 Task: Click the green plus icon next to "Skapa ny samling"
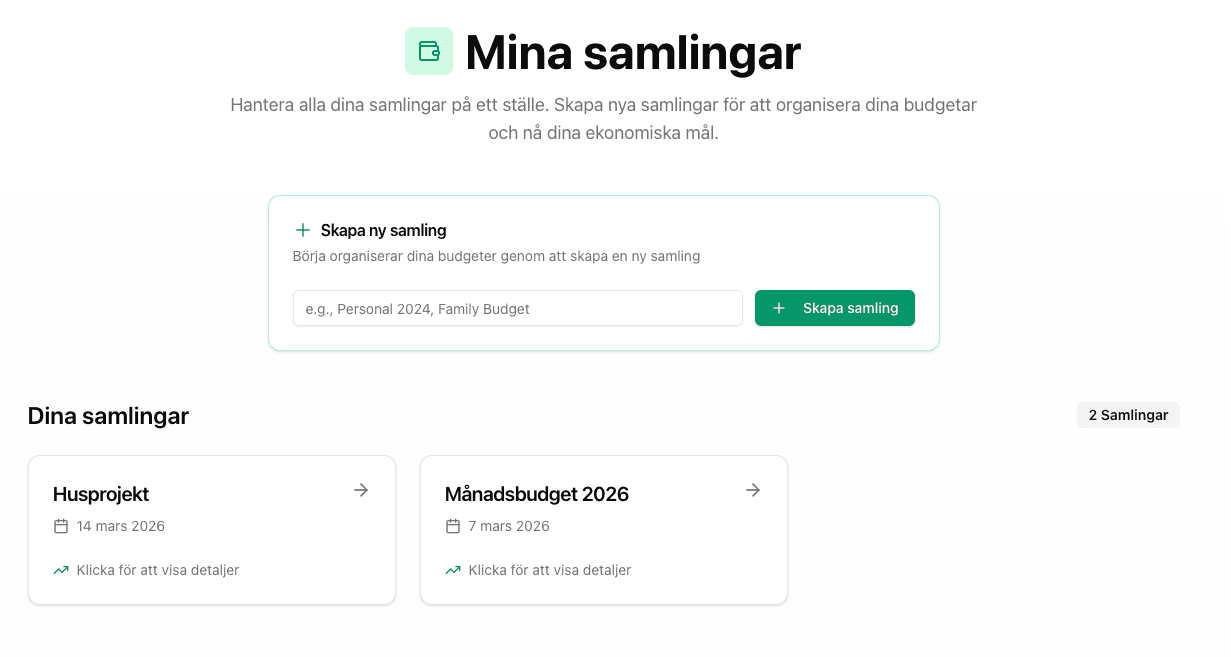point(301,229)
